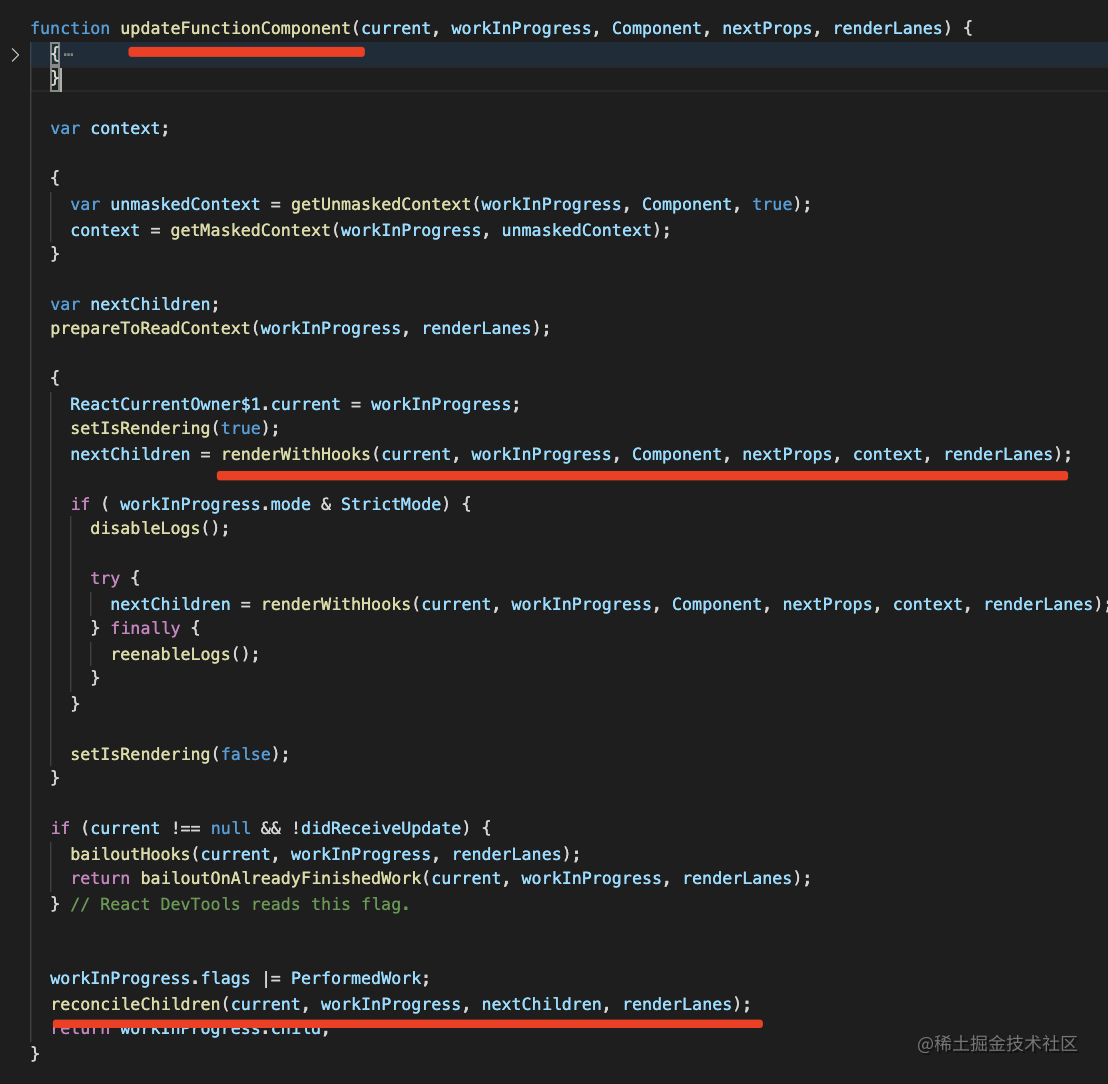Click the setIsRendering(true) call

tap(175, 428)
